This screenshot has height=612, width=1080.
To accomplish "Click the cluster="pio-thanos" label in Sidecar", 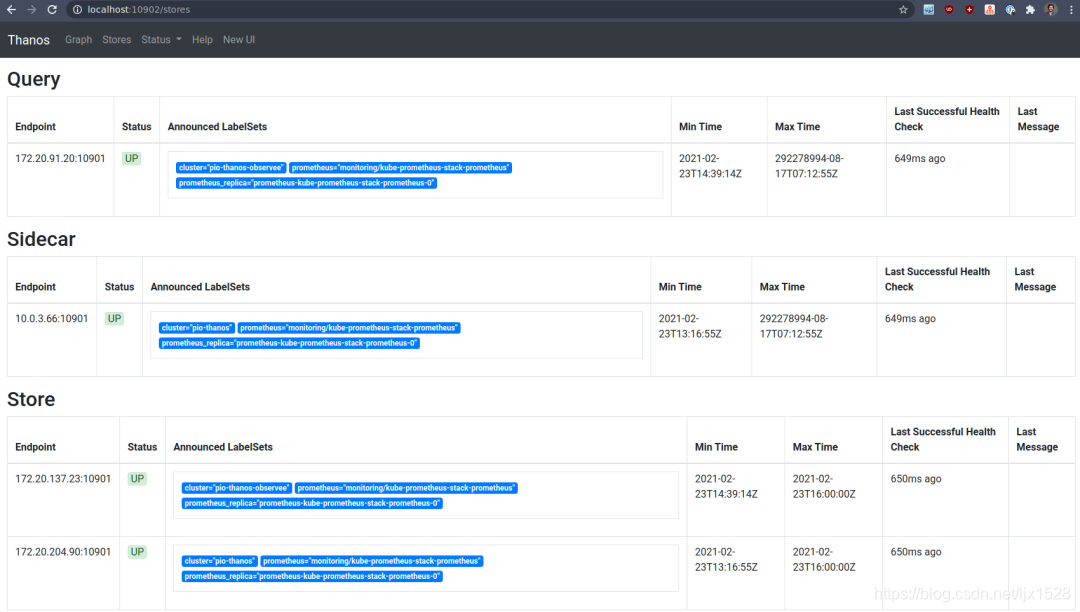I will 197,328.
